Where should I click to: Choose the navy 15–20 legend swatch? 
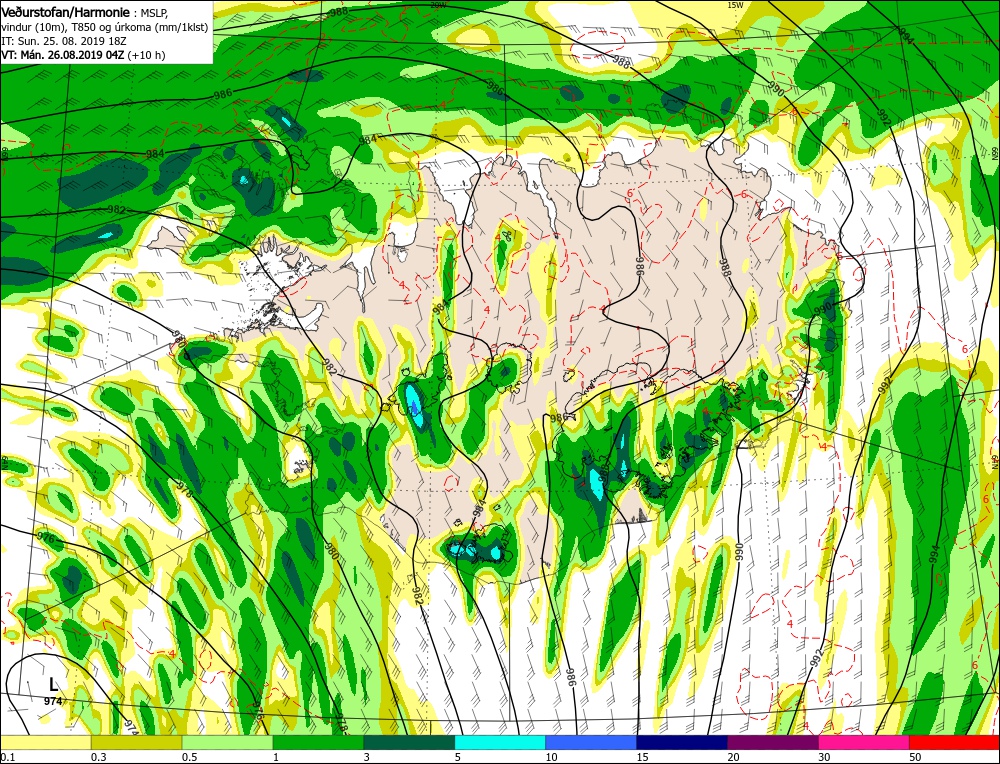point(682,742)
